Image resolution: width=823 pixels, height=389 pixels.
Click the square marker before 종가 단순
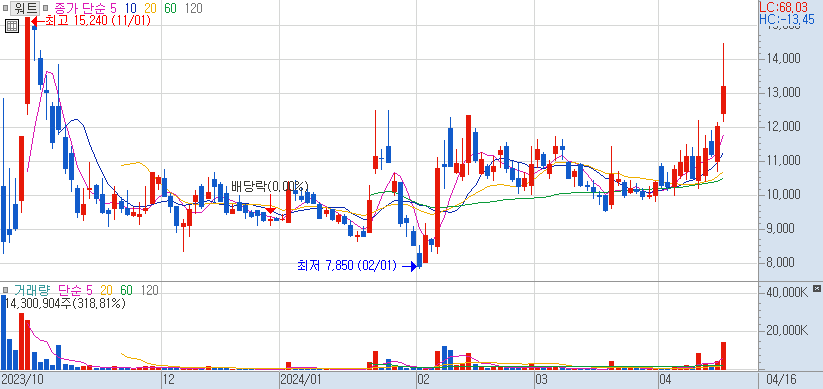coord(46,8)
